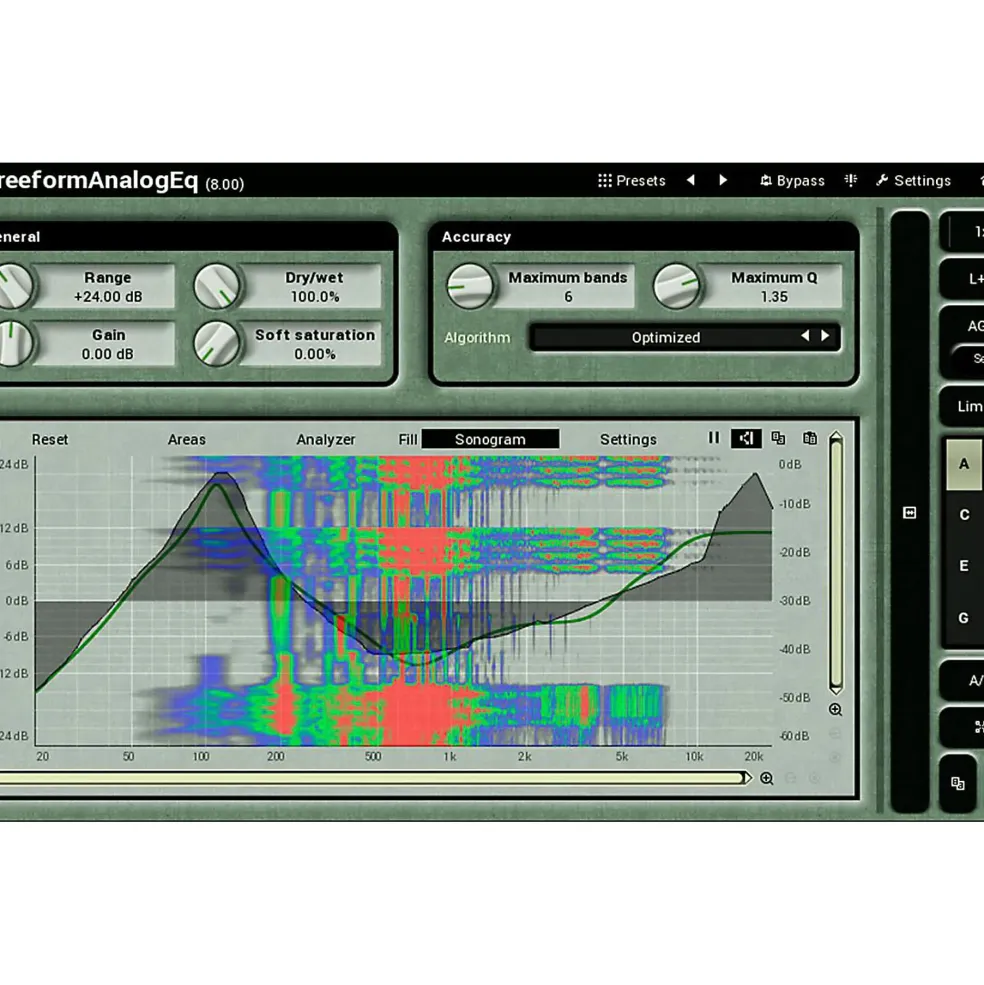Click the Gain 0.00 dB value field
Viewport: 984px width, 985px height.
108,344
